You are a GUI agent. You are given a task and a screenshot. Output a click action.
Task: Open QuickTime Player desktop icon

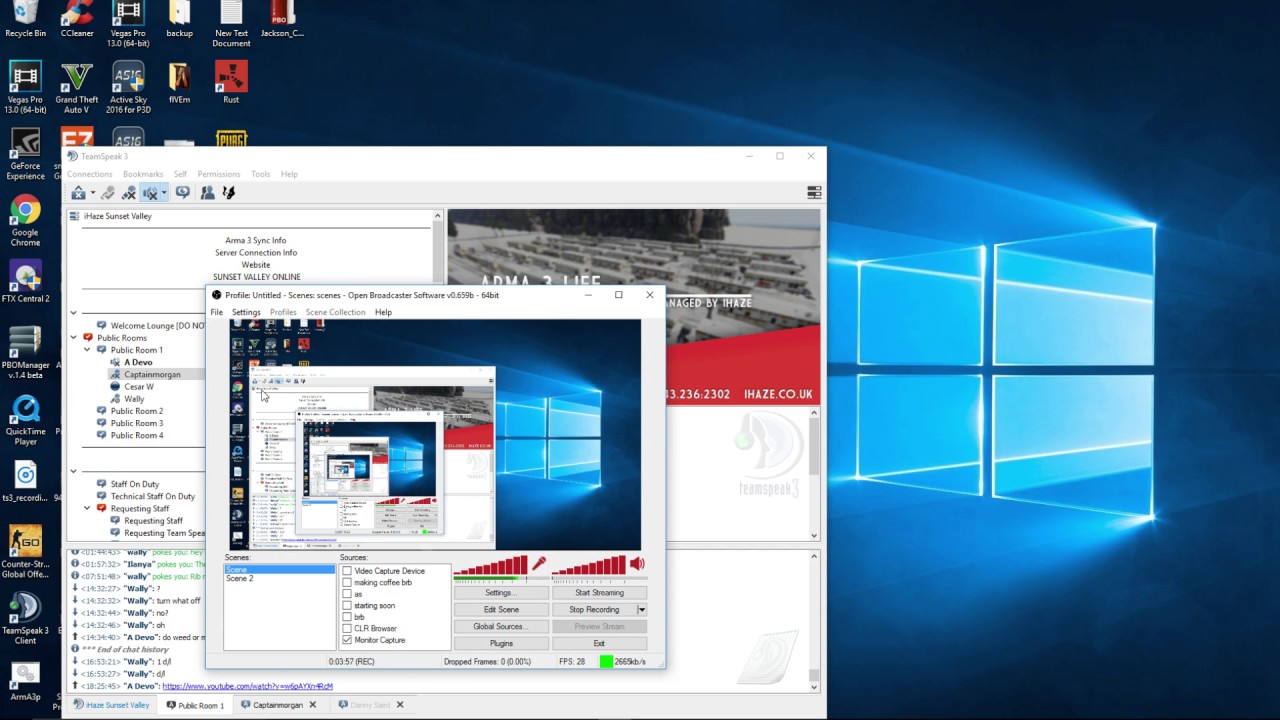(25, 419)
